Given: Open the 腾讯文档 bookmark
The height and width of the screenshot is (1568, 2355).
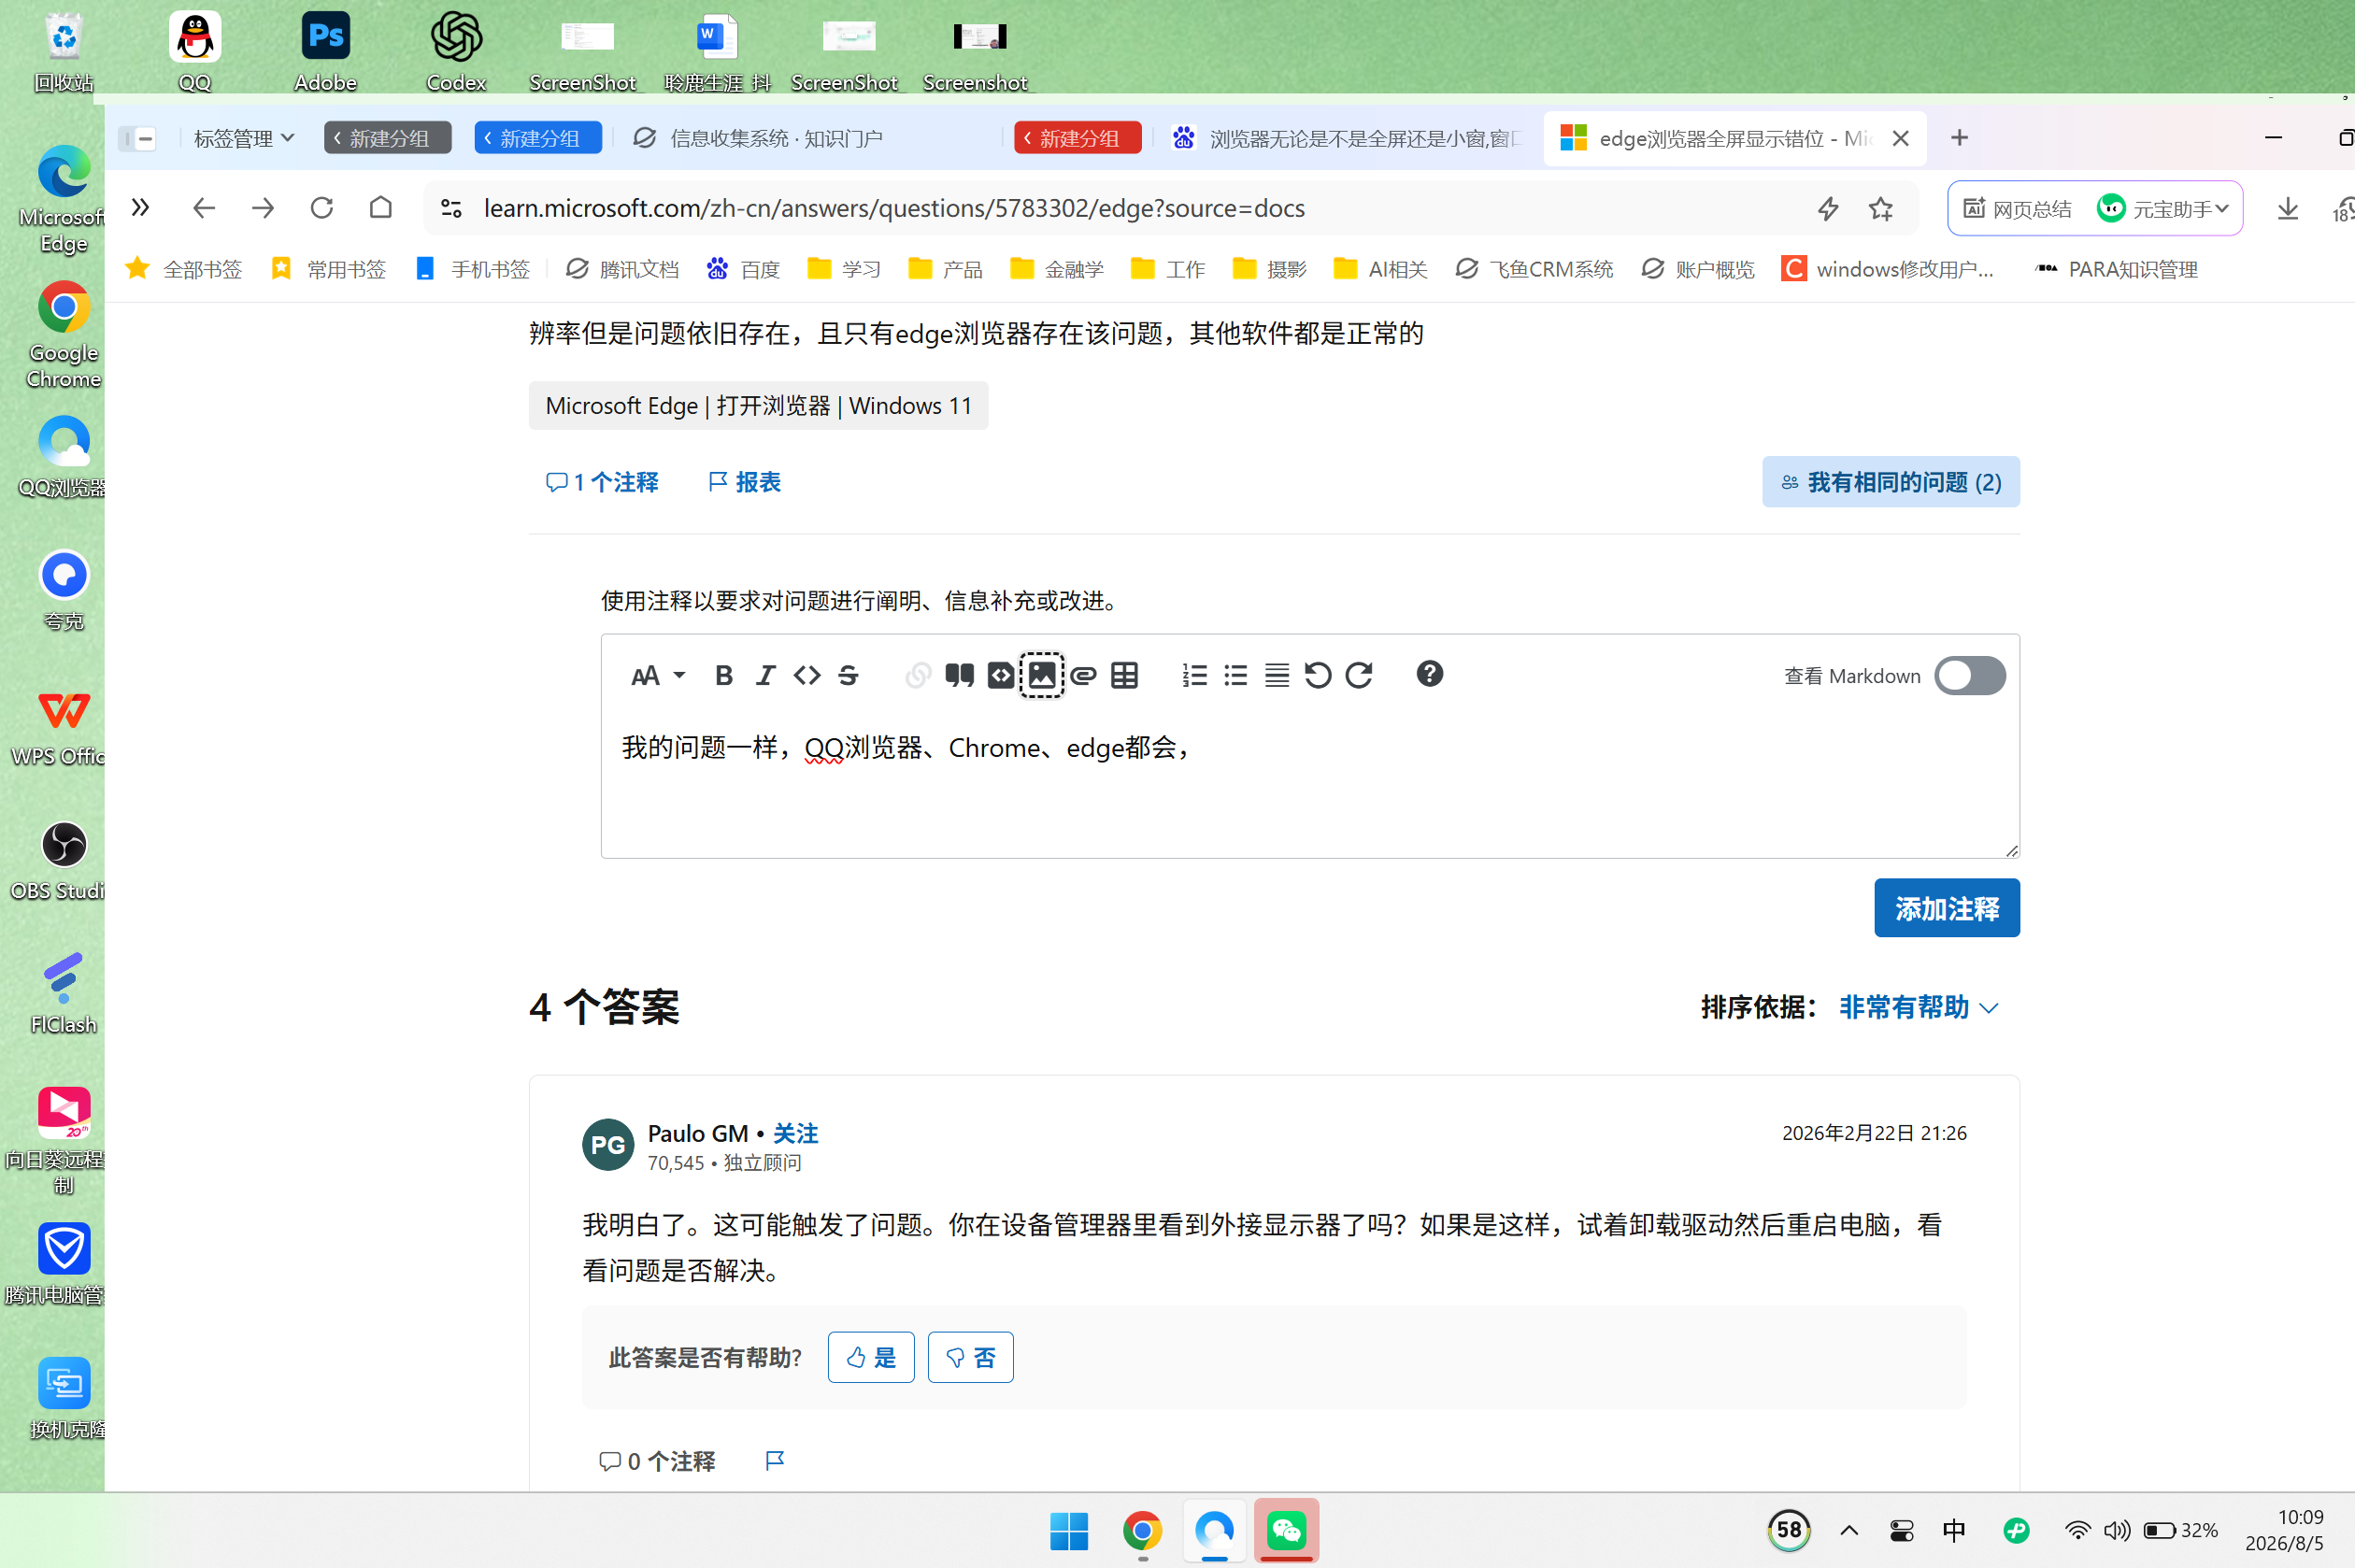Looking at the screenshot, I should pos(622,268).
